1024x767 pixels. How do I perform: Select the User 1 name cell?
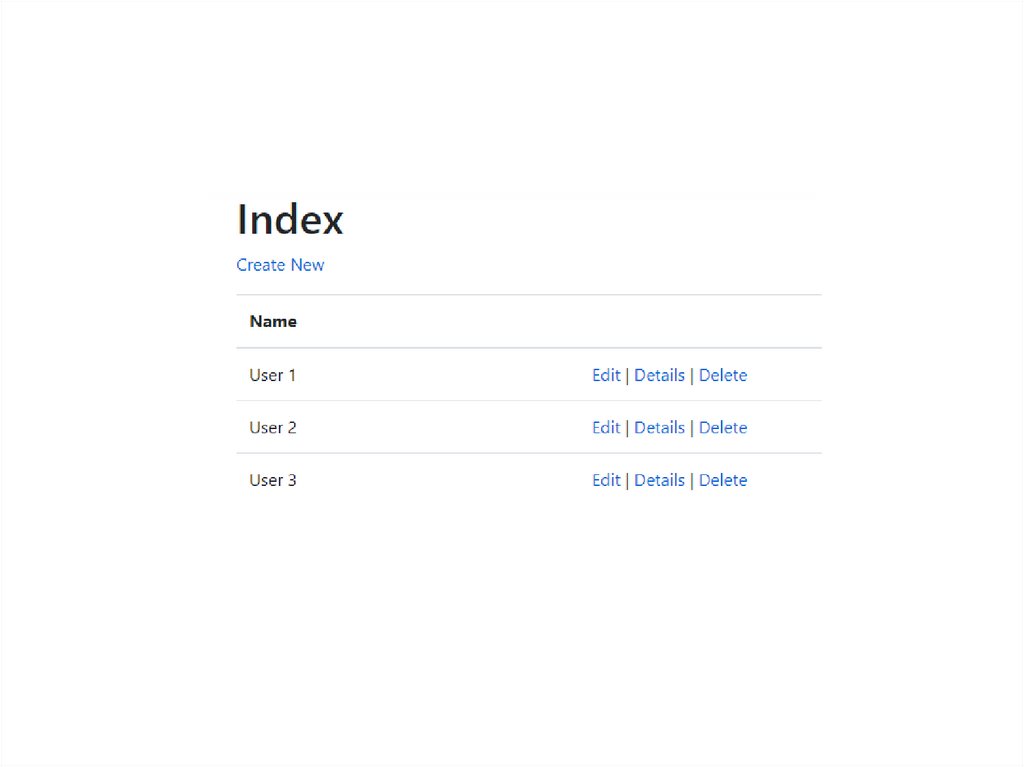(x=273, y=375)
